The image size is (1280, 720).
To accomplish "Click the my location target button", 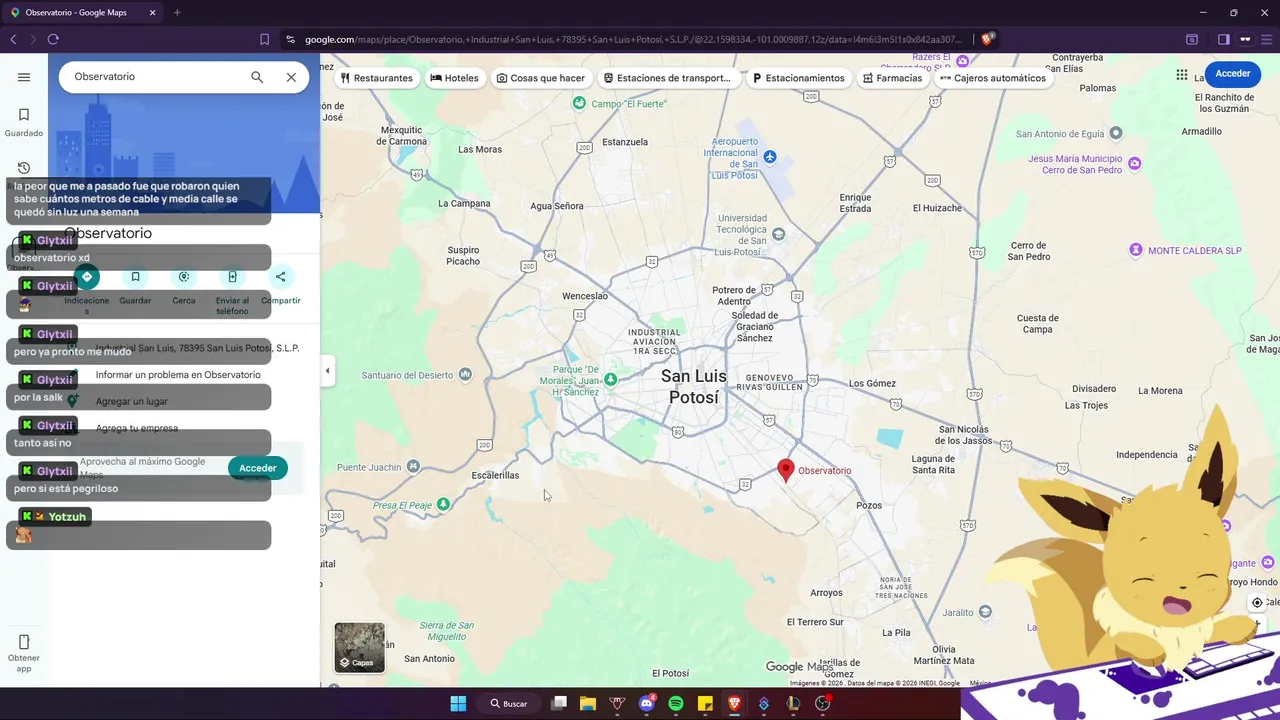I will (x=1258, y=603).
